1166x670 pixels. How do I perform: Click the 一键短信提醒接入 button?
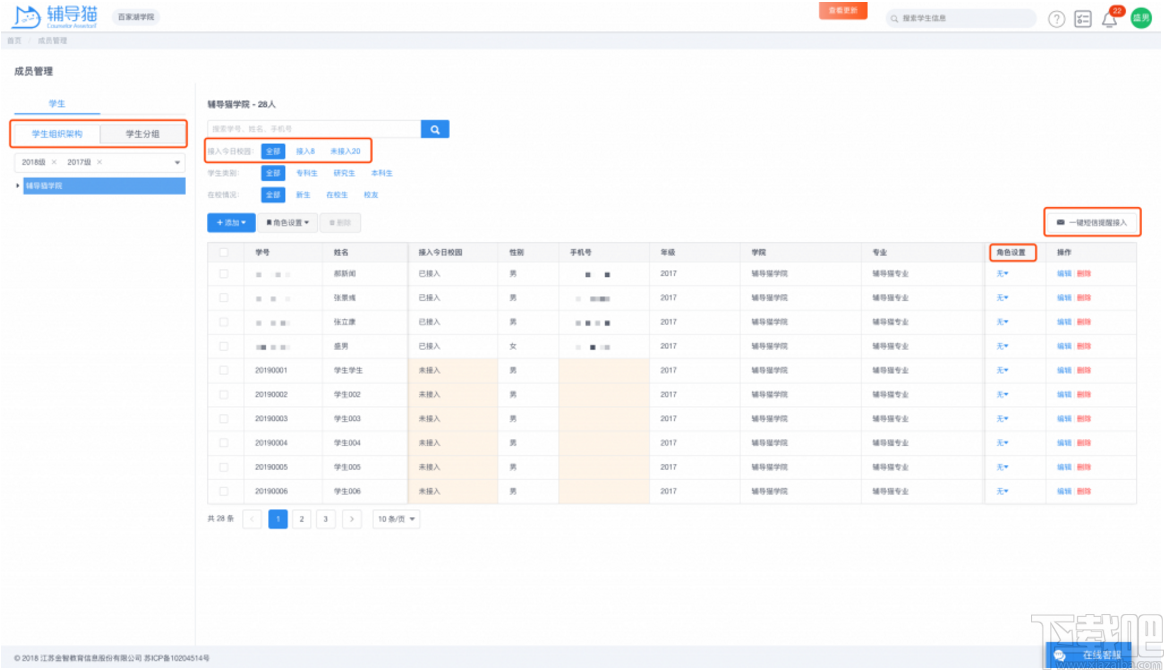[1091, 222]
